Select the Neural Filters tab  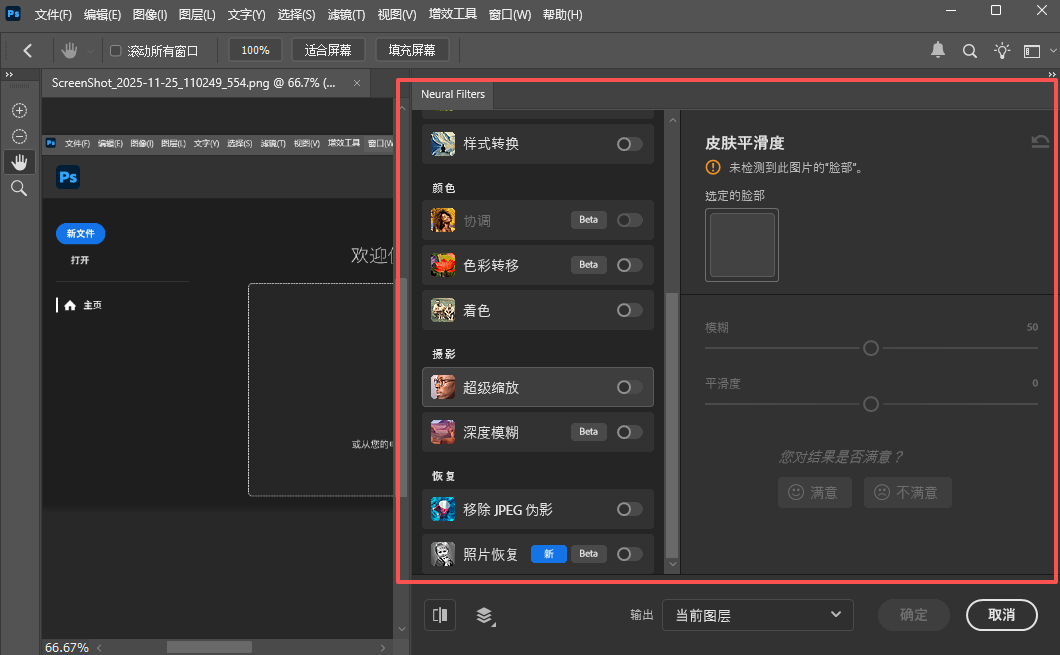coord(453,95)
